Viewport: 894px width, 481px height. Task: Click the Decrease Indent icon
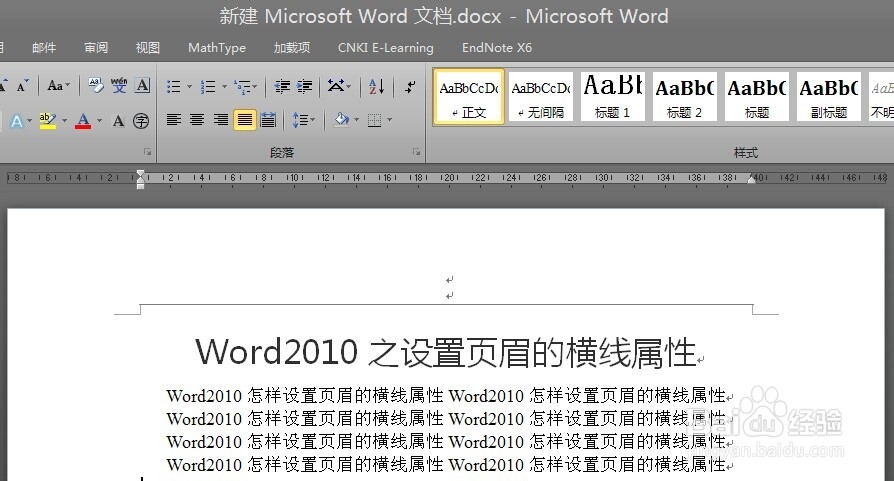tap(282, 87)
